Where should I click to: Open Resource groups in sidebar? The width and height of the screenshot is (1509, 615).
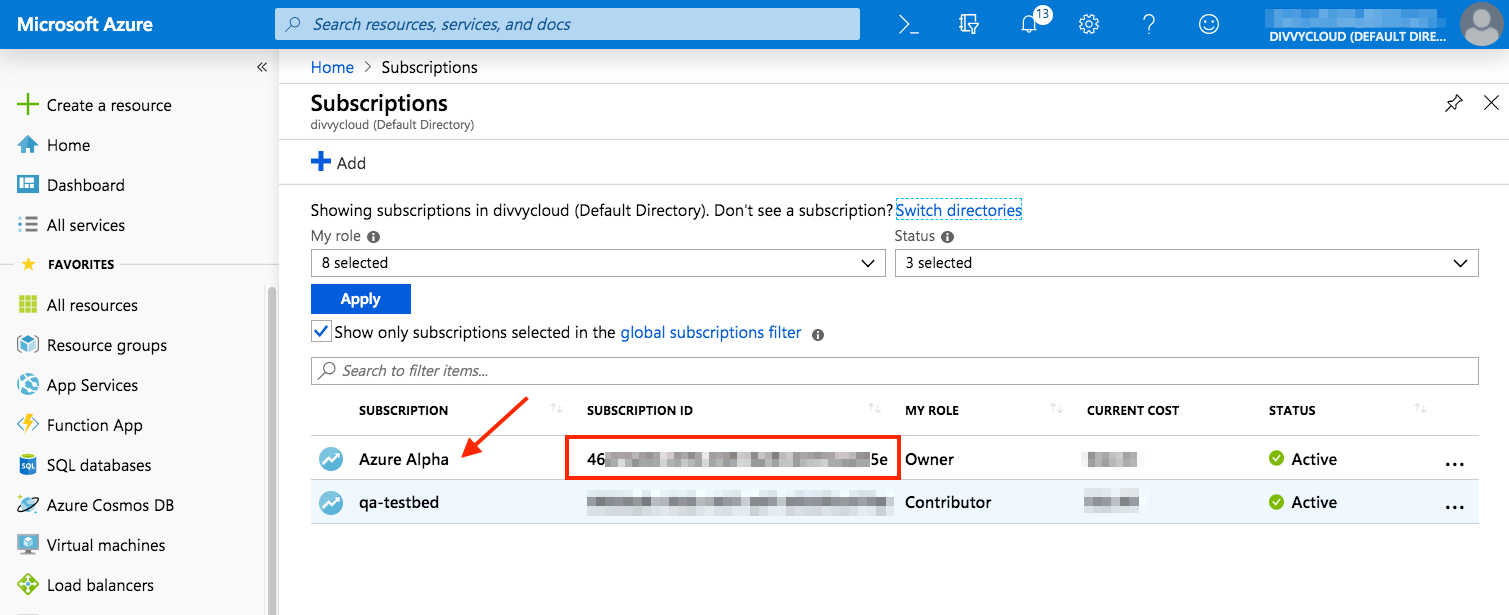107,345
